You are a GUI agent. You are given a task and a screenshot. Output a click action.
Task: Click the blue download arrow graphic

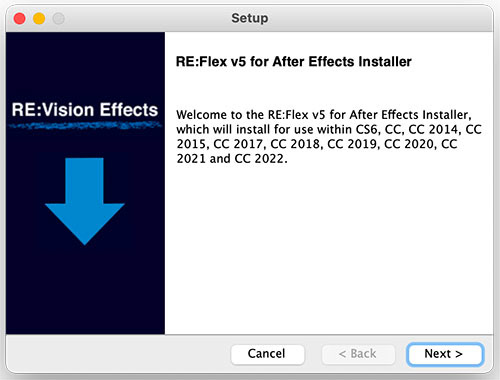[85, 201]
